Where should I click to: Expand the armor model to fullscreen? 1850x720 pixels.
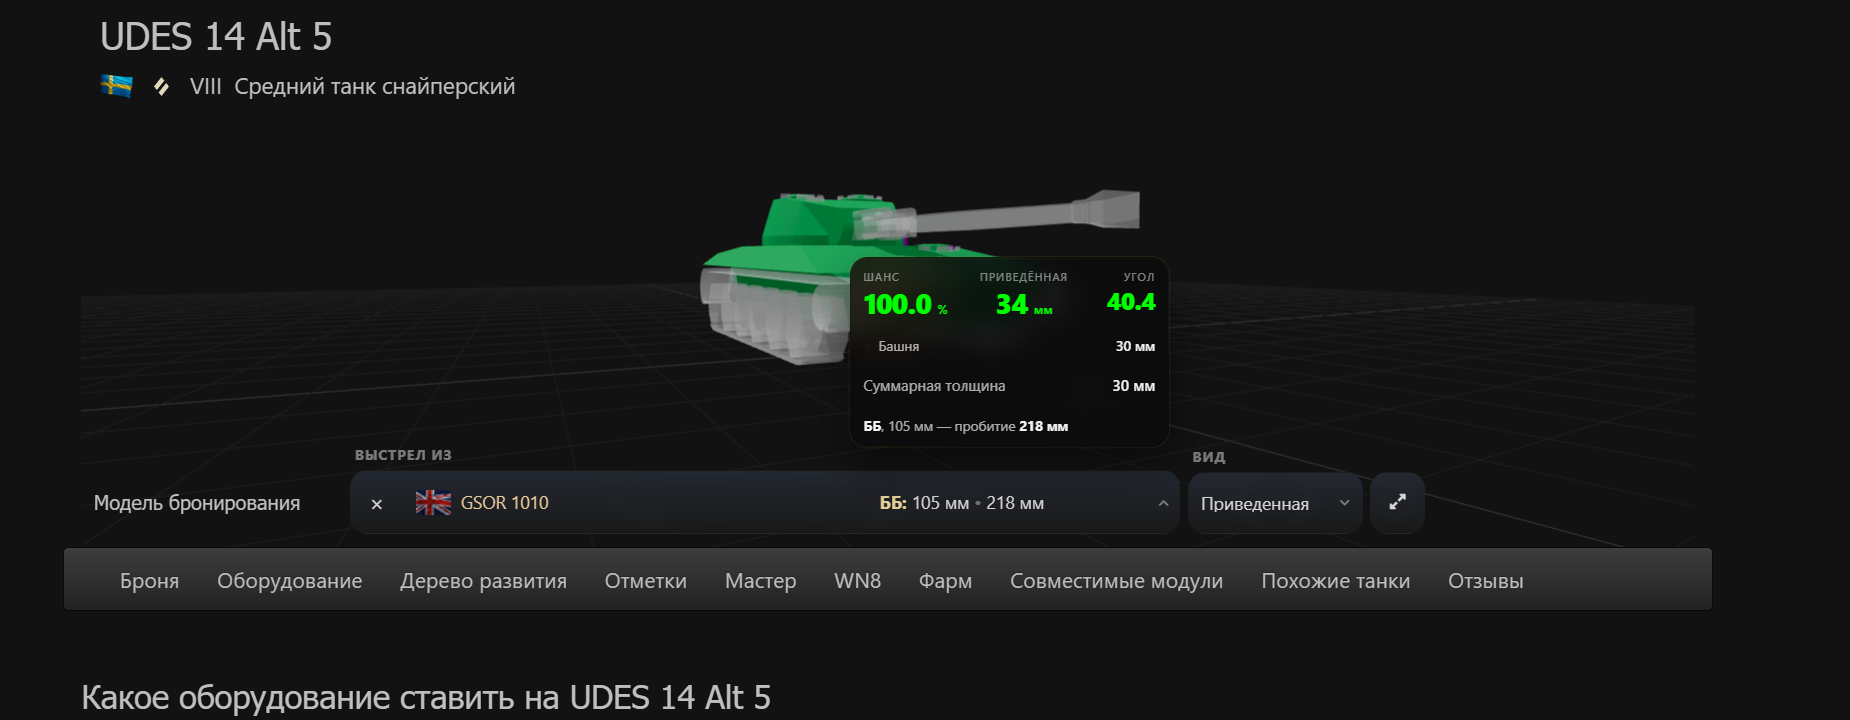(1397, 503)
